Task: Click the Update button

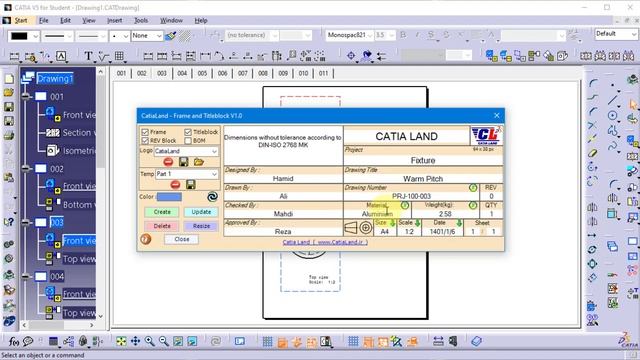Action: (201, 212)
